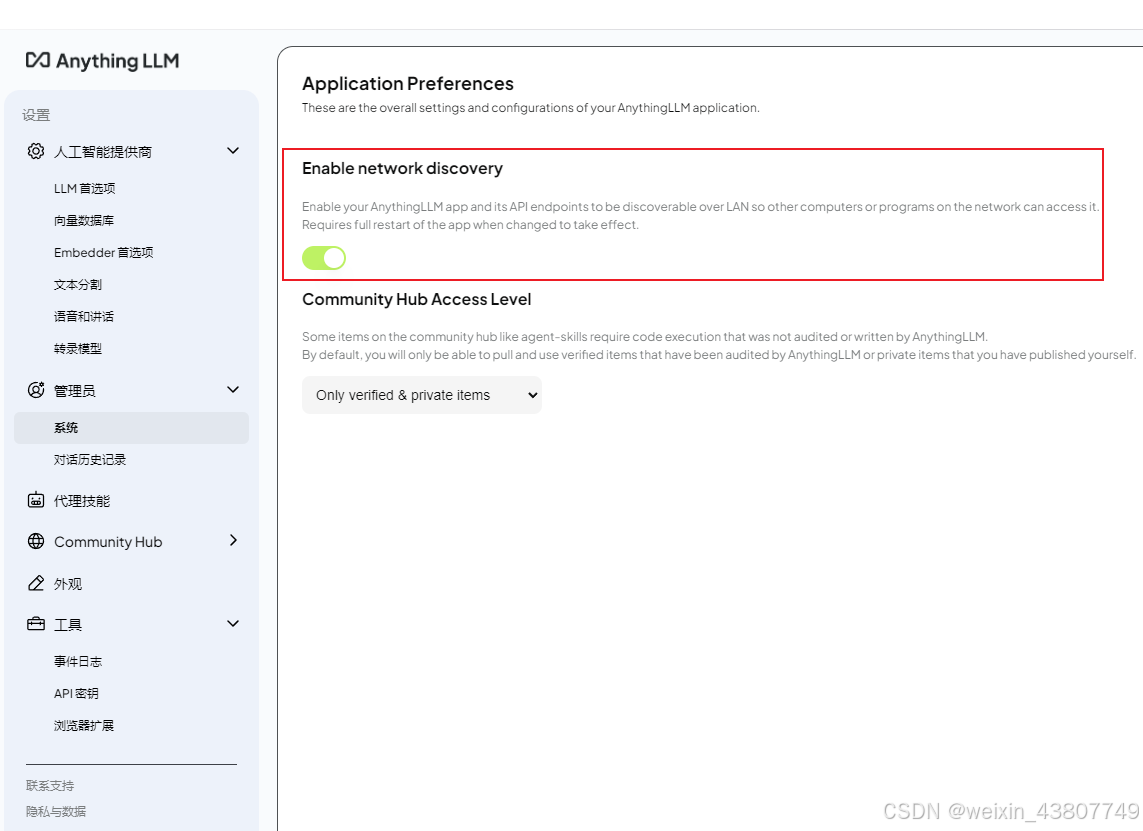
Task: Click 'By default, you will only' text line
Action: [x=719, y=355]
